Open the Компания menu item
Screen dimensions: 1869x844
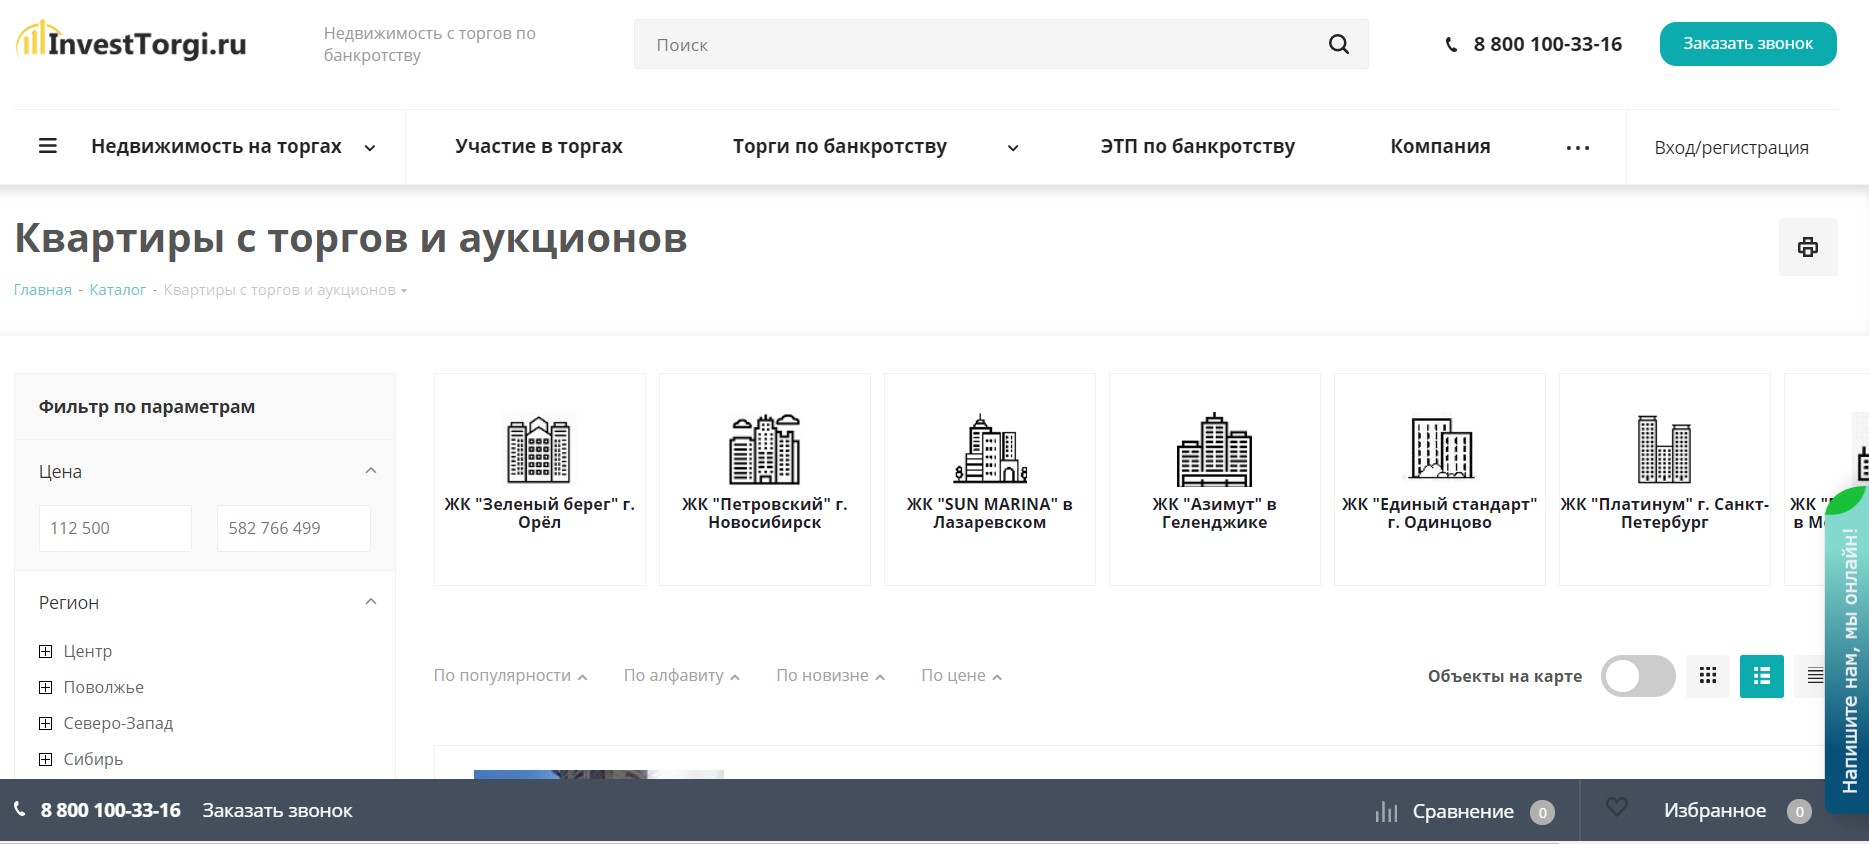[1440, 146]
